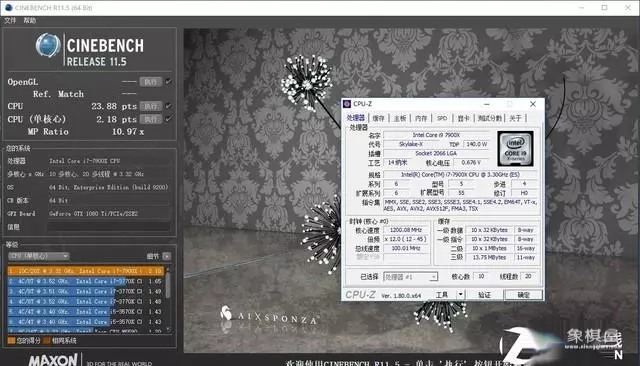The height and width of the screenshot is (366, 640).
Task: Click the Cinebench title bar app icon
Action: coord(8,7)
